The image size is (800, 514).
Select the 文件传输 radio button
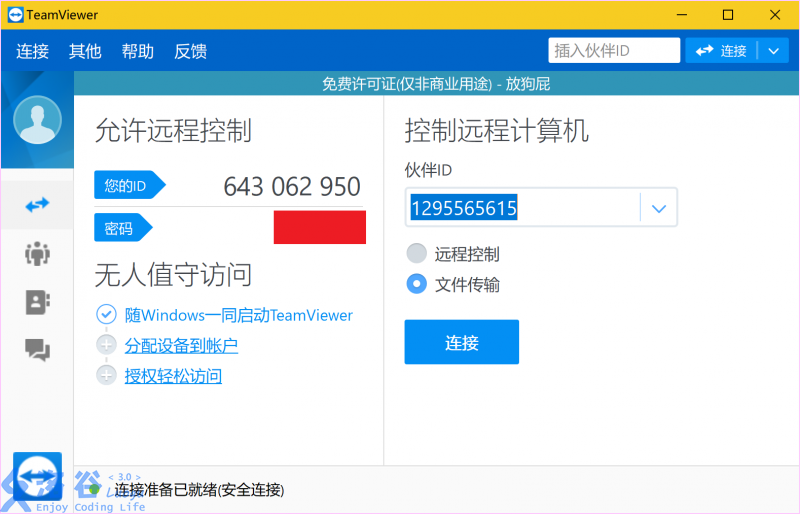(417, 284)
